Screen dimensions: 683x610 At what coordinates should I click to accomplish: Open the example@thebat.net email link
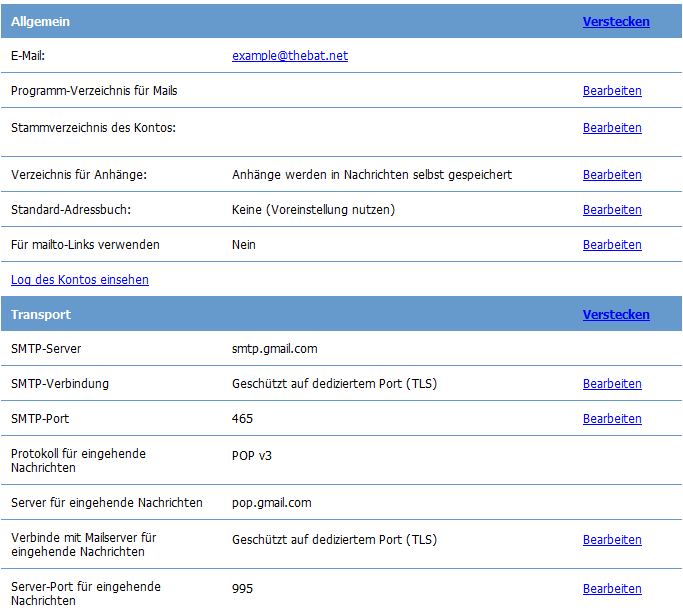(x=290, y=56)
